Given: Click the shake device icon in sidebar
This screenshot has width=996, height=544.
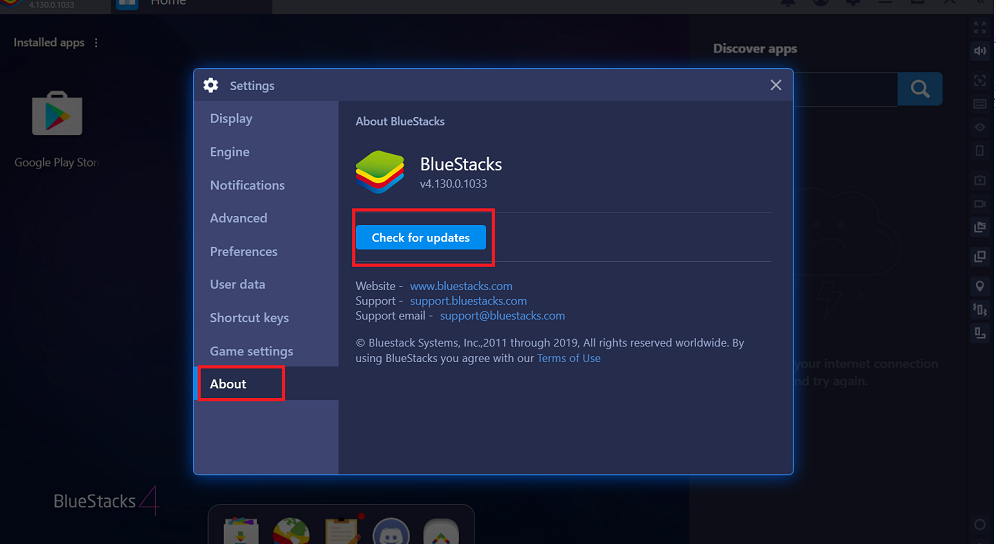Looking at the screenshot, I should [979, 309].
